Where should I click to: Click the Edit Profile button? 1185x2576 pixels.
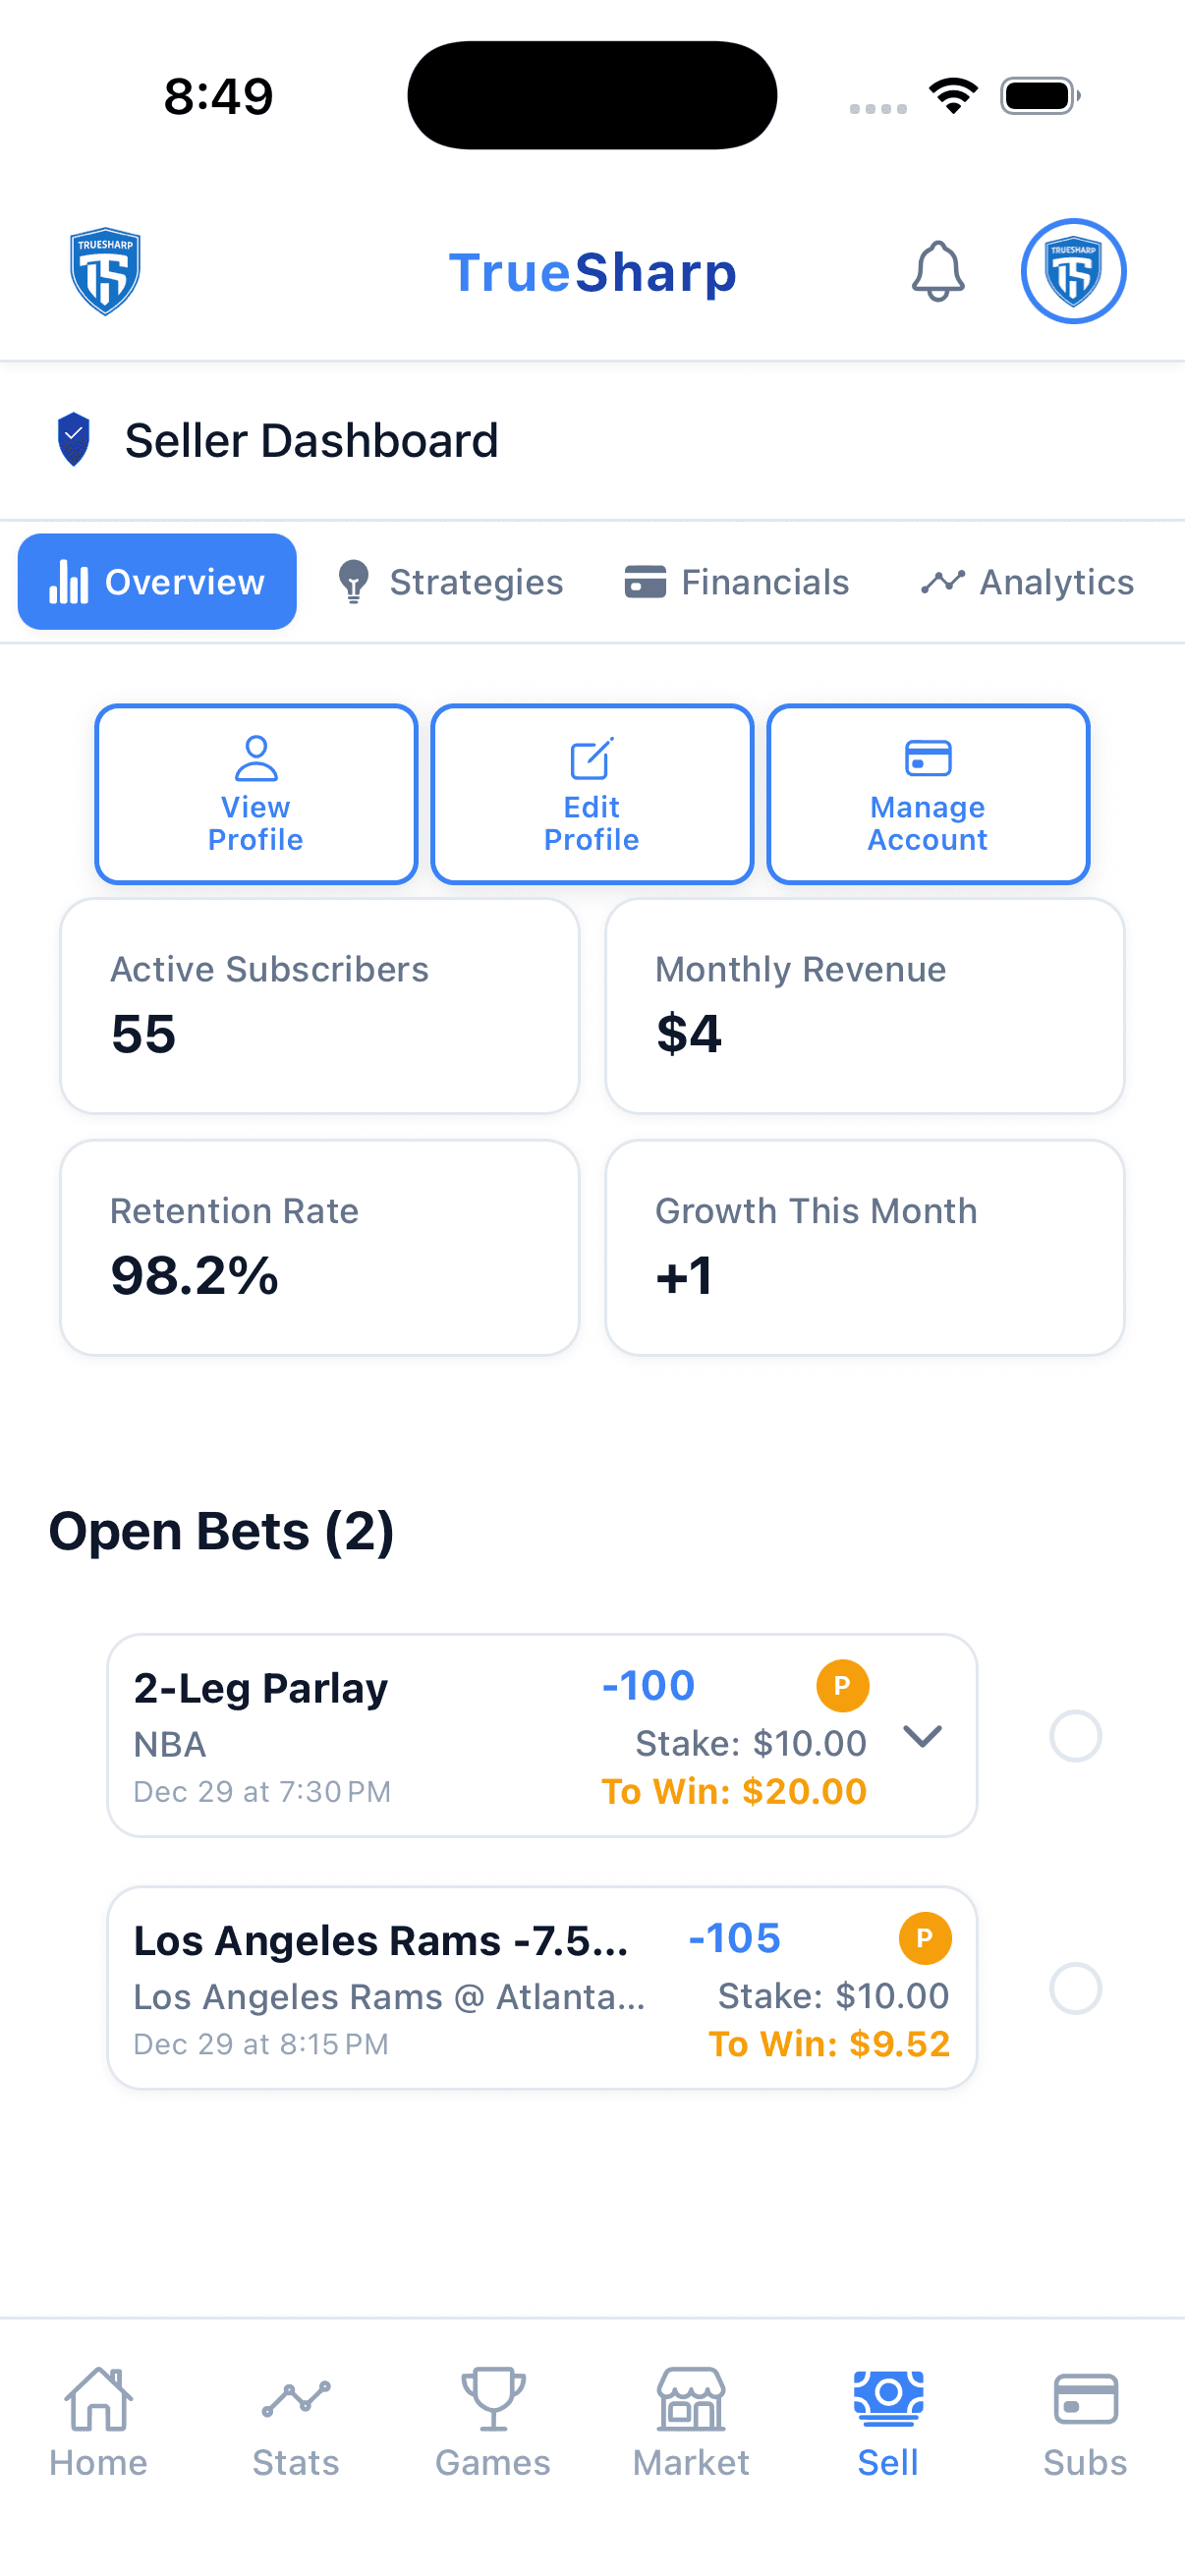pyautogui.click(x=591, y=794)
